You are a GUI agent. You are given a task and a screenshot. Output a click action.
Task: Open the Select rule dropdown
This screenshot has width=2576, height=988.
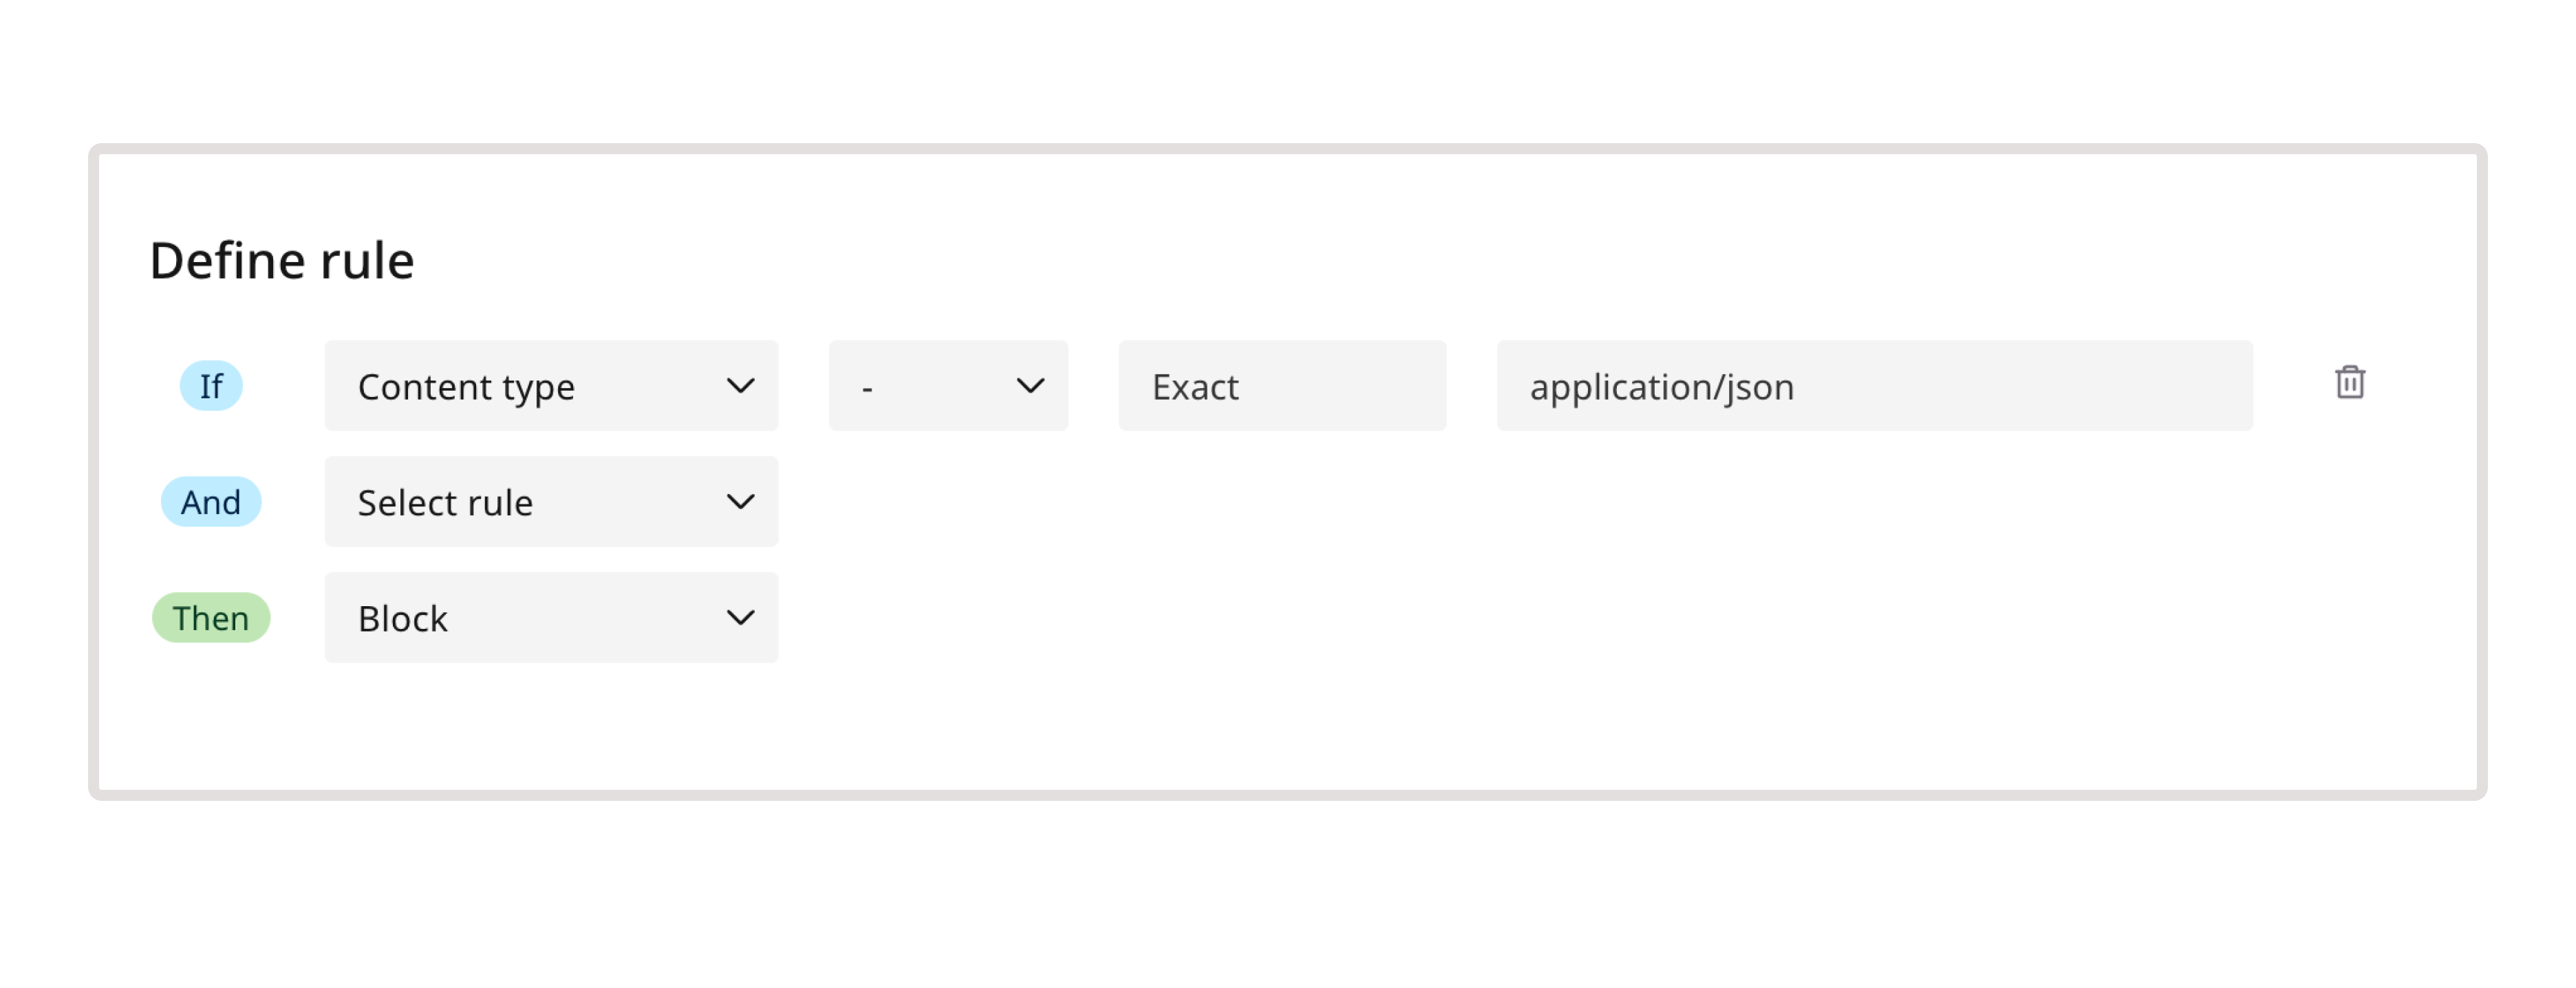click(550, 501)
